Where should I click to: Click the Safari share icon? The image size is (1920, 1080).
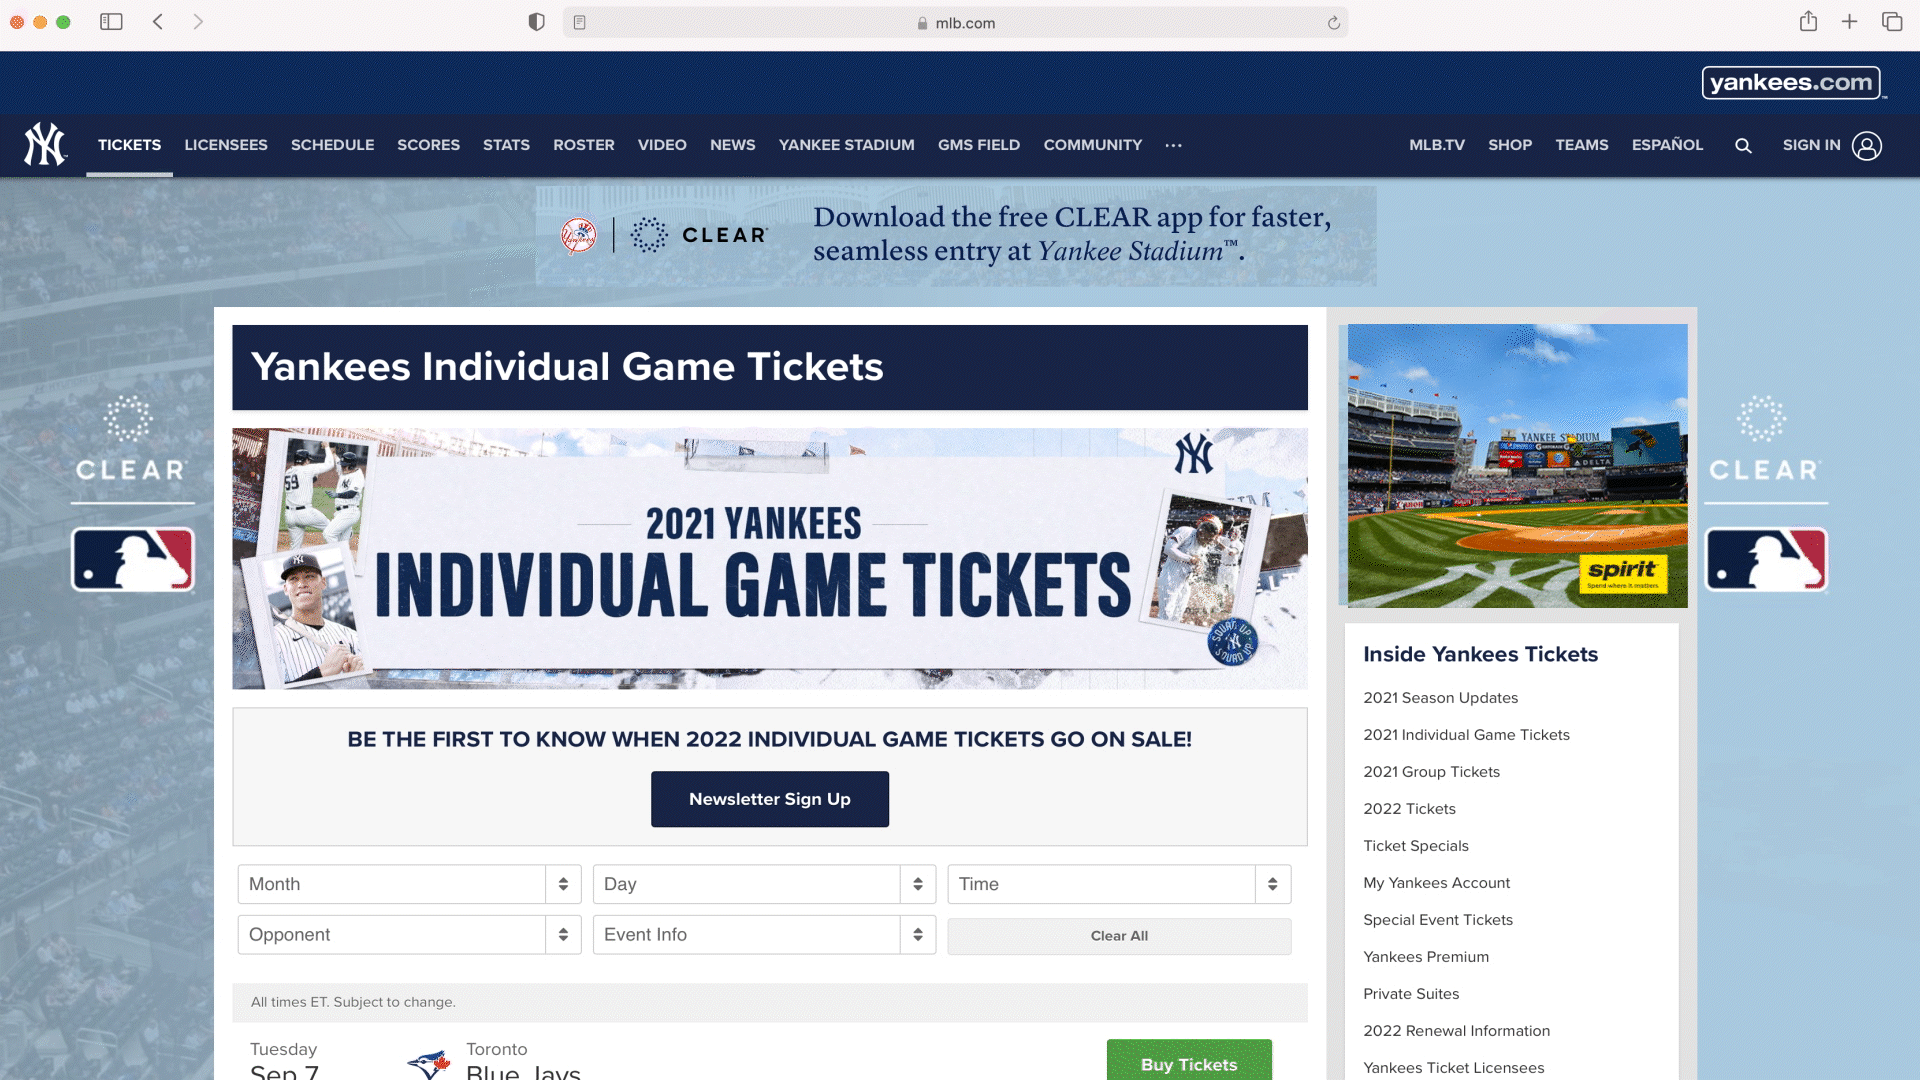pyautogui.click(x=1808, y=22)
